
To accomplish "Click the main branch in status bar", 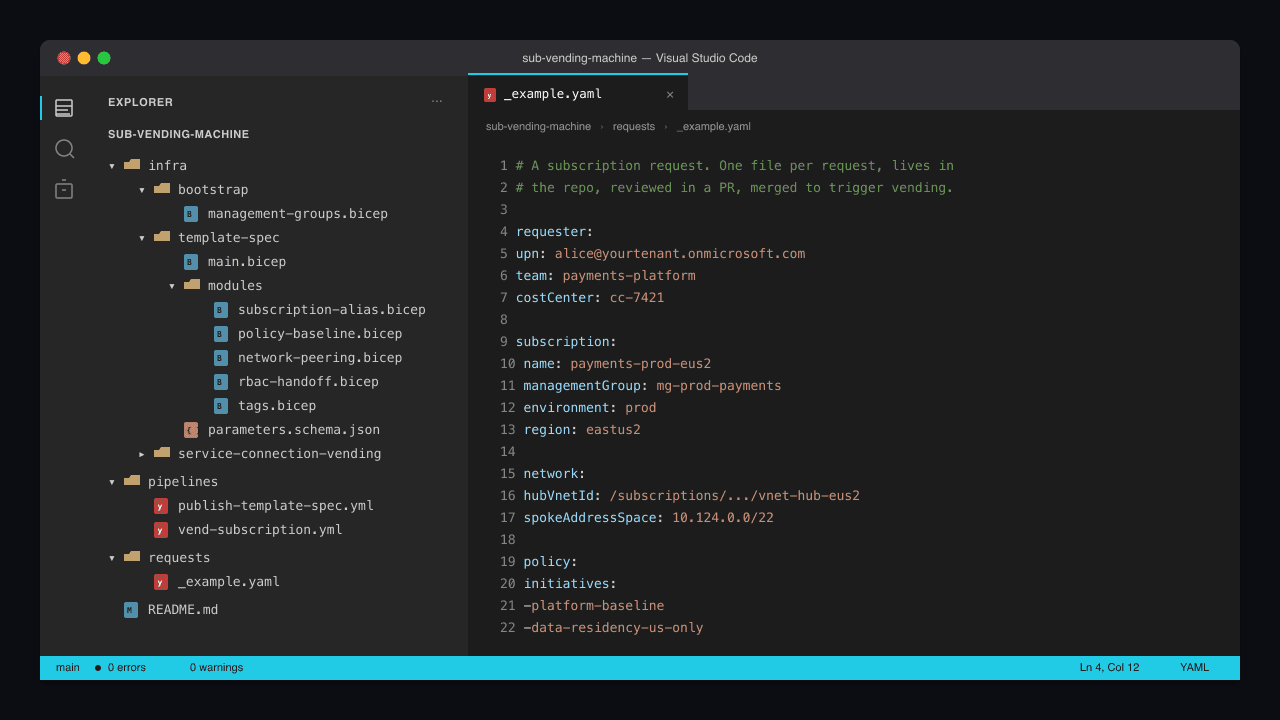I will click(x=68, y=667).
